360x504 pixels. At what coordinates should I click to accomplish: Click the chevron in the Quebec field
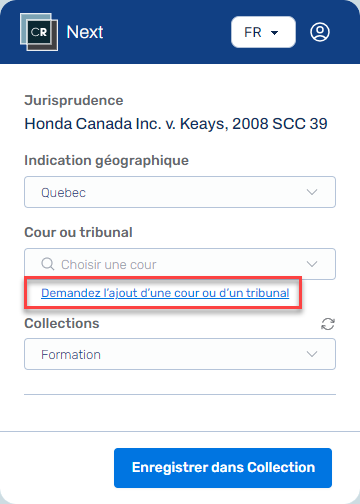(312, 192)
